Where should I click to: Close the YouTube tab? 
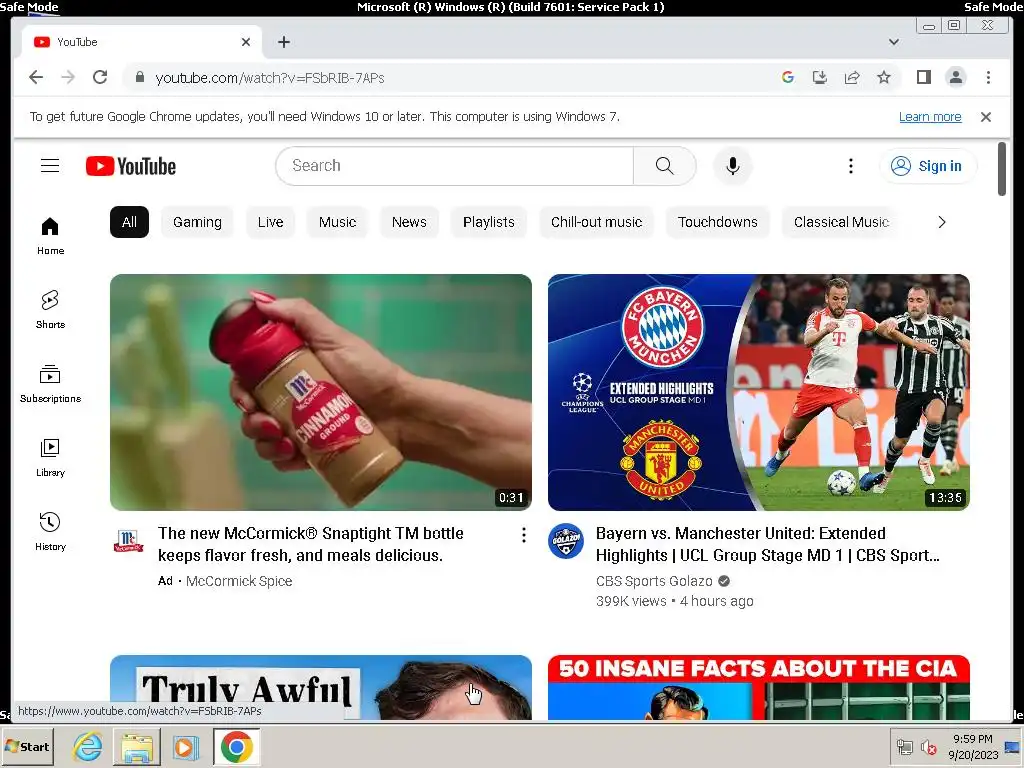(246, 42)
